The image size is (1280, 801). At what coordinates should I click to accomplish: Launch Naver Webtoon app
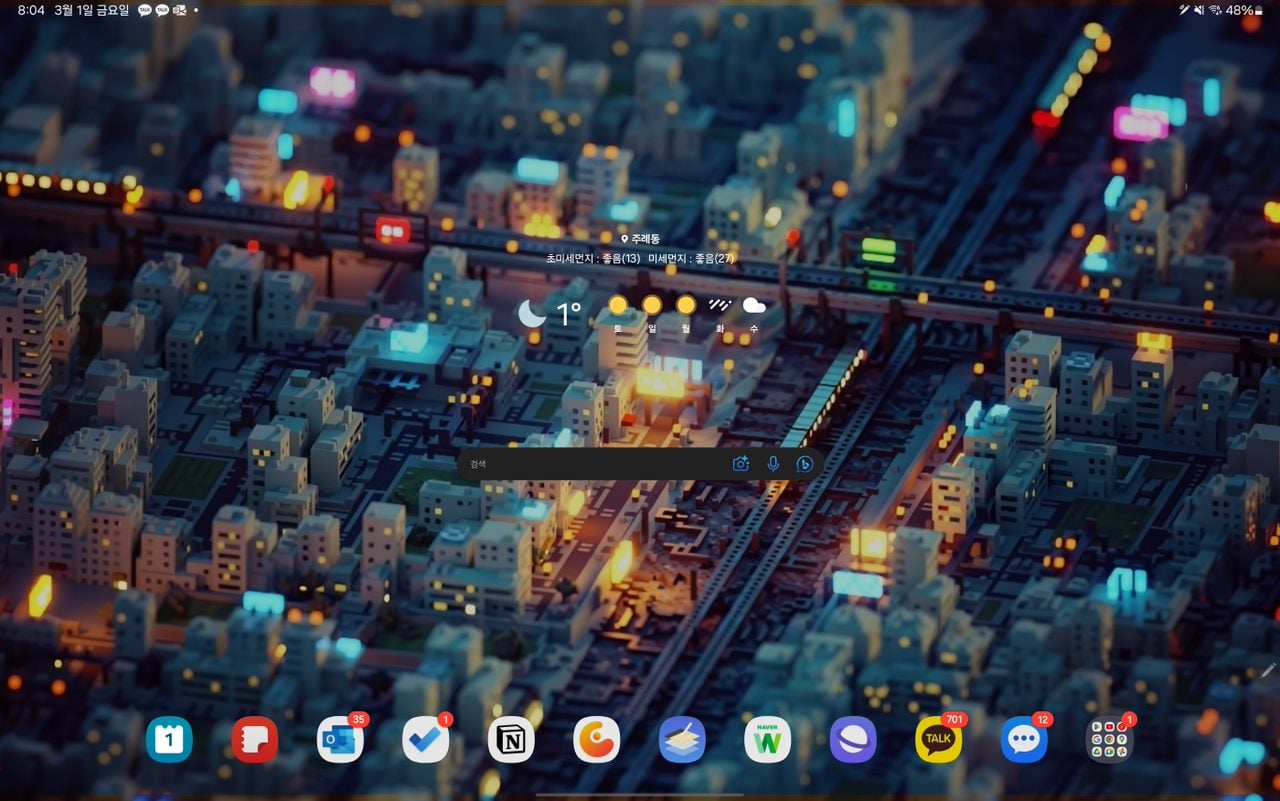(768, 740)
